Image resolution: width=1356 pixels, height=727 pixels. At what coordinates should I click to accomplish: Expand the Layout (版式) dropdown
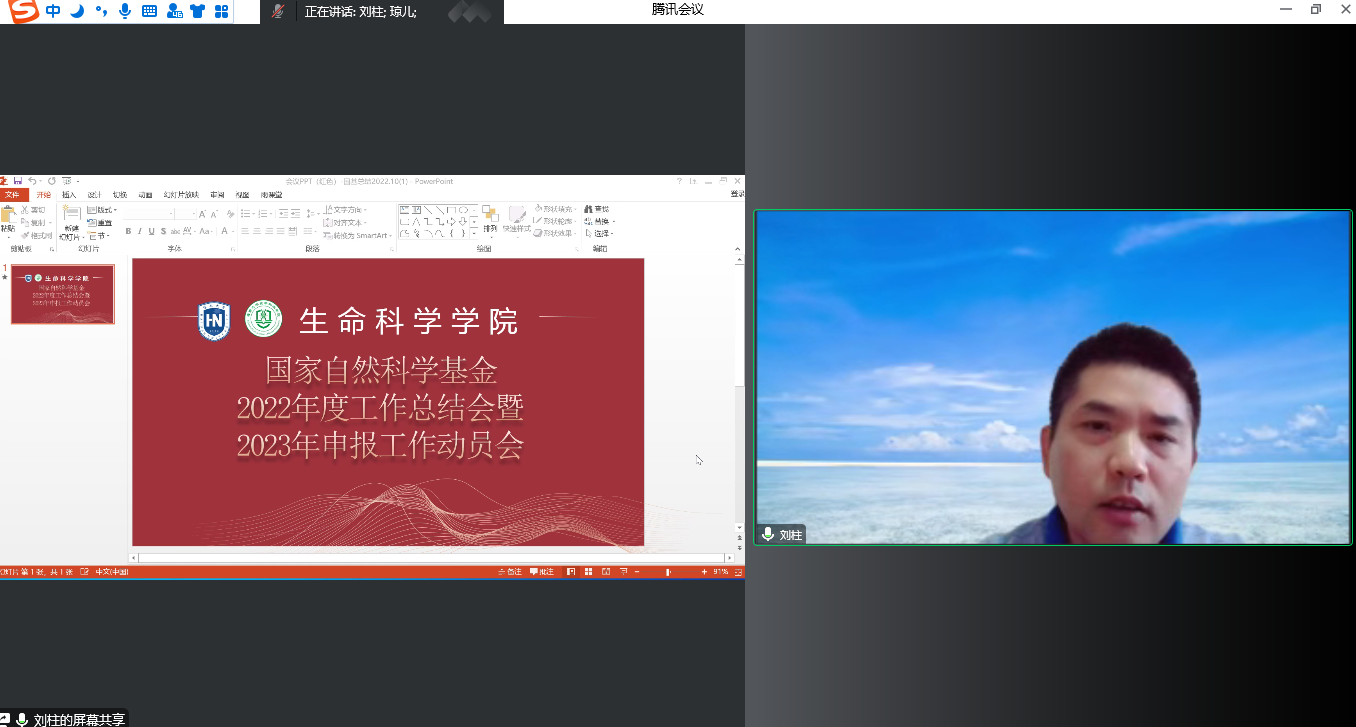pos(102,210)
